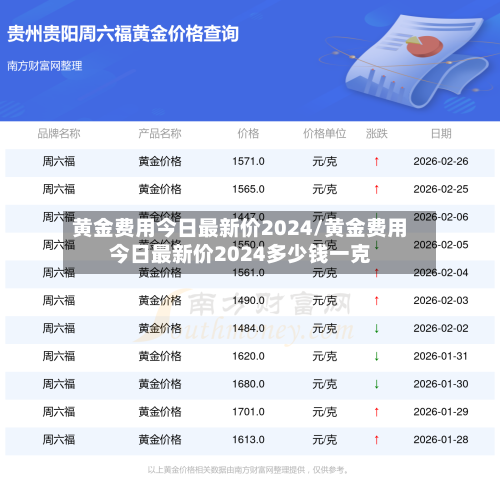Click the red up arrow for 2026-01-28

377,440
